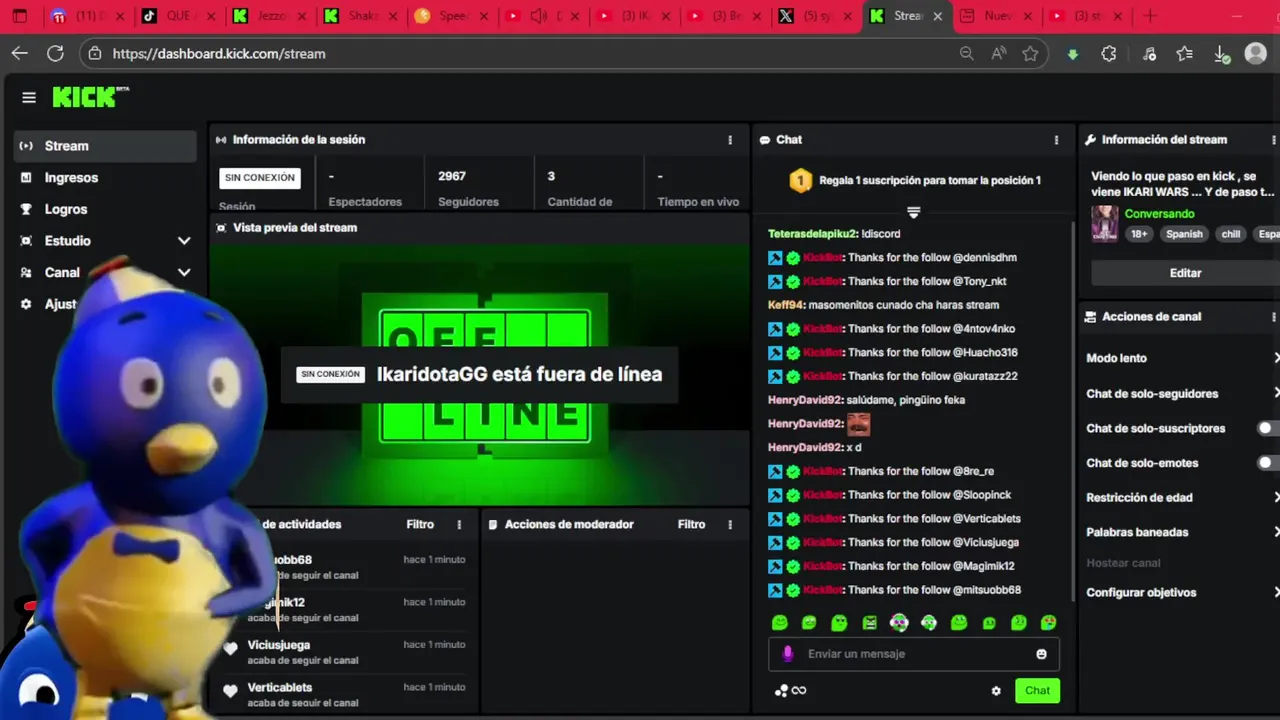Open the hamburger navigation menu
1280x720 pixels.
click(29, 97)
